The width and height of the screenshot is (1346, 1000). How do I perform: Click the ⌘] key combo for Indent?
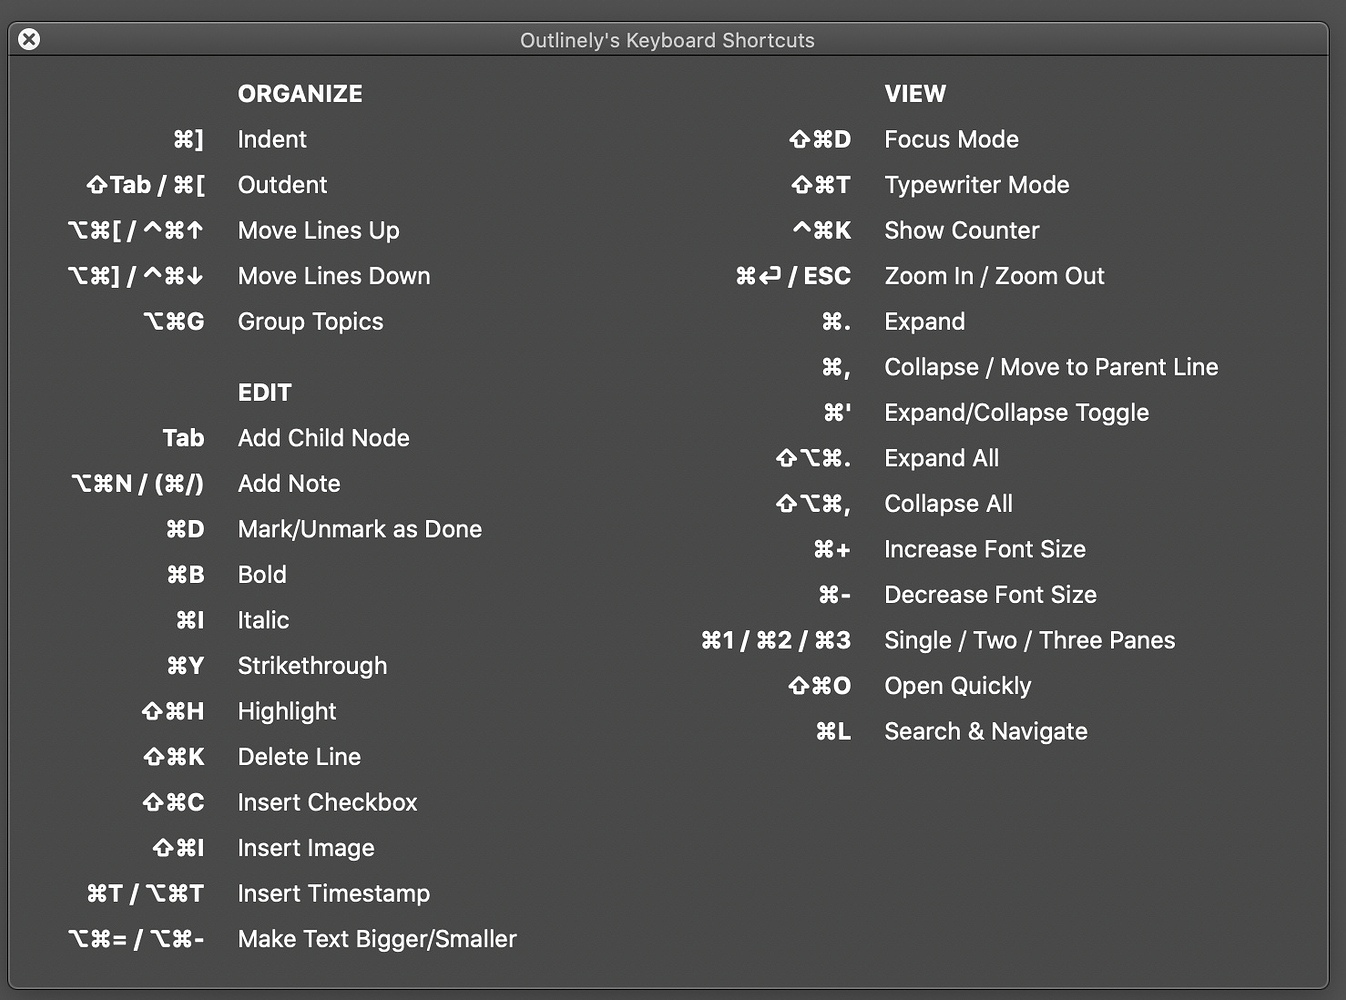tap(188, 140)
